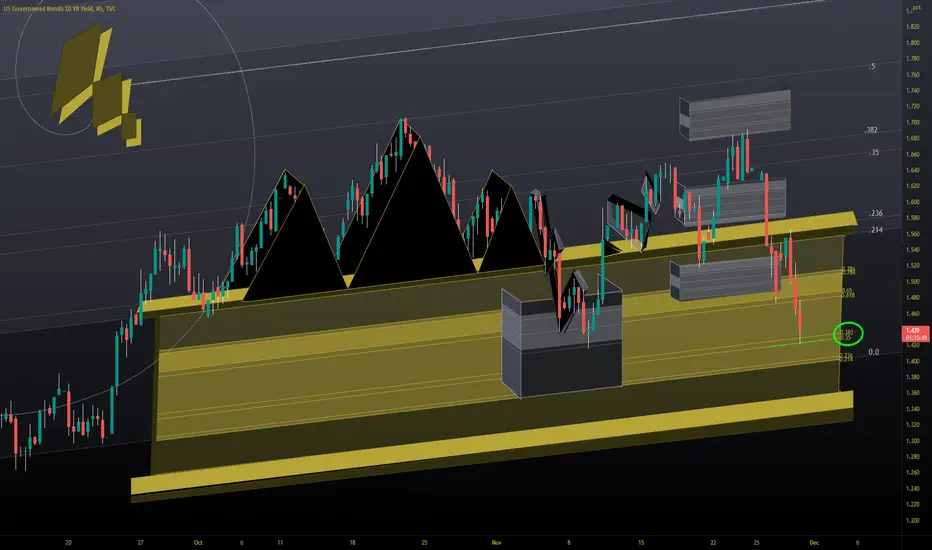Click 1.580 on the price scale
Screen dimensions: 932x550
[x=912, y=218]
